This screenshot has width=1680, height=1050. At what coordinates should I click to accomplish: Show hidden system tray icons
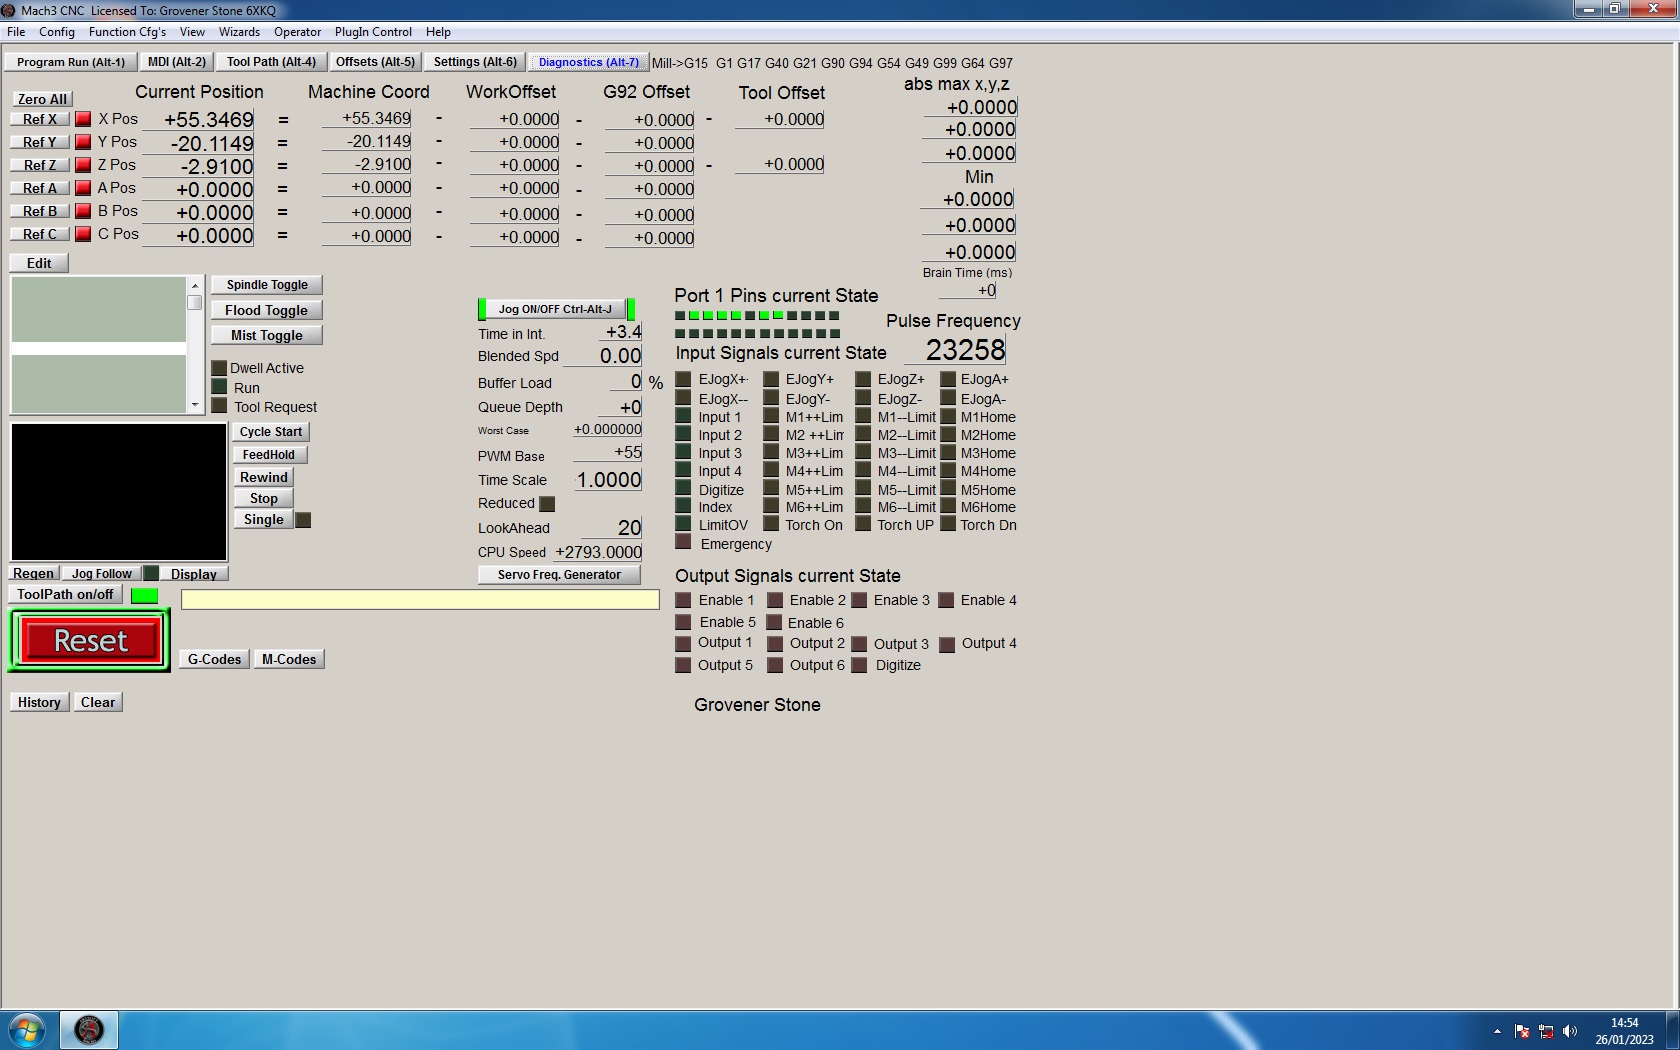tap(1497, 1031)
